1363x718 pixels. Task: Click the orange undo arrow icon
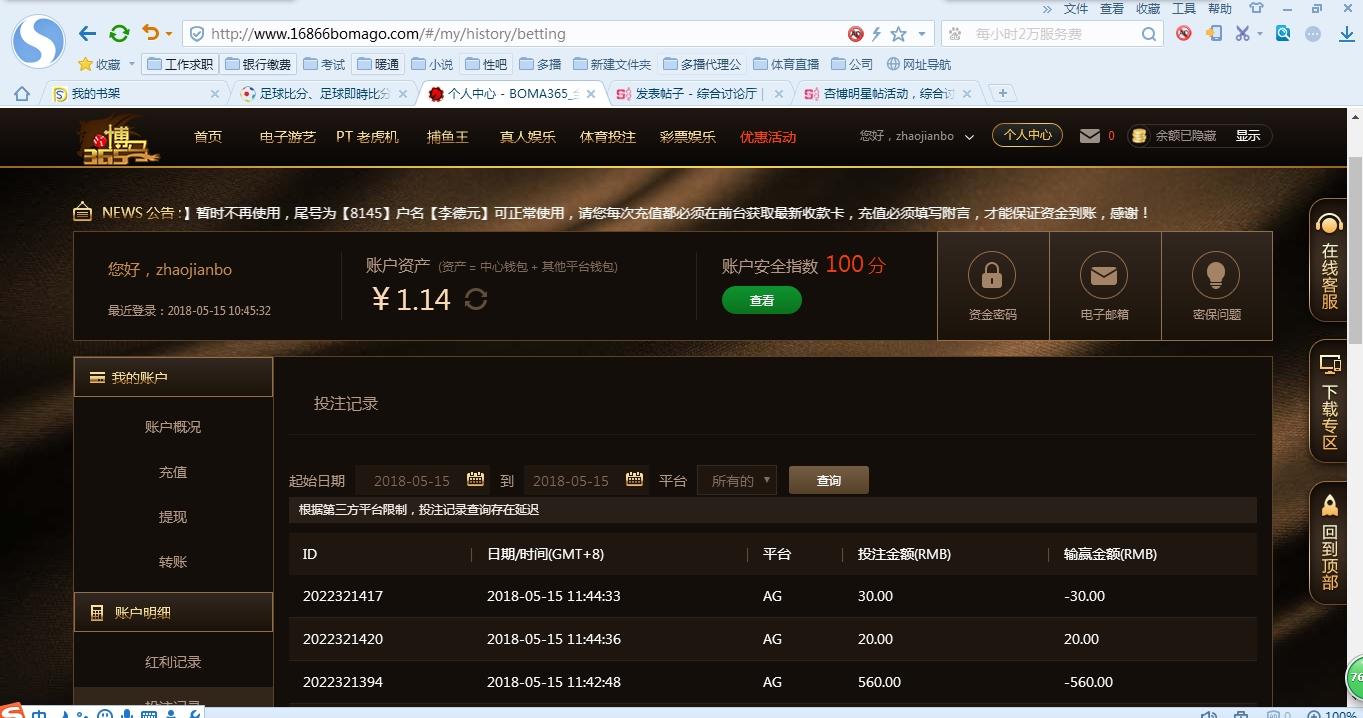pos(150,33)
